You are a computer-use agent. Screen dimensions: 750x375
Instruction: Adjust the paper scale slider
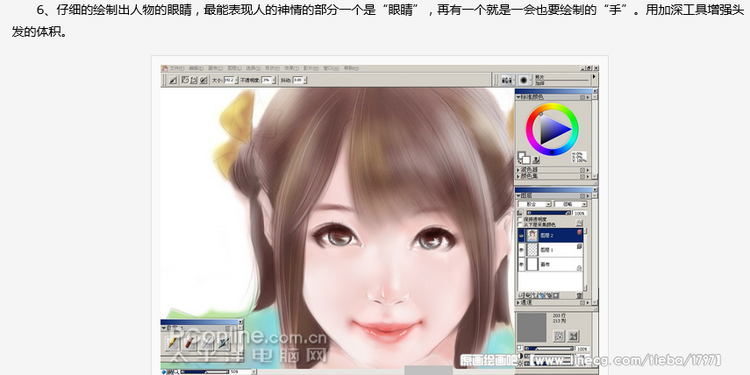[549, 349]
